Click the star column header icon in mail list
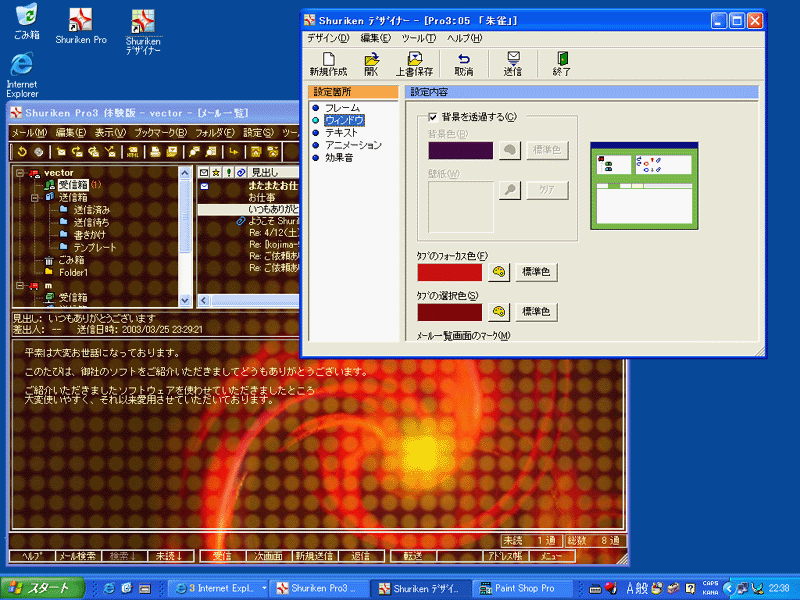Viewport: 800px width, 600px height. click(216, 172)
